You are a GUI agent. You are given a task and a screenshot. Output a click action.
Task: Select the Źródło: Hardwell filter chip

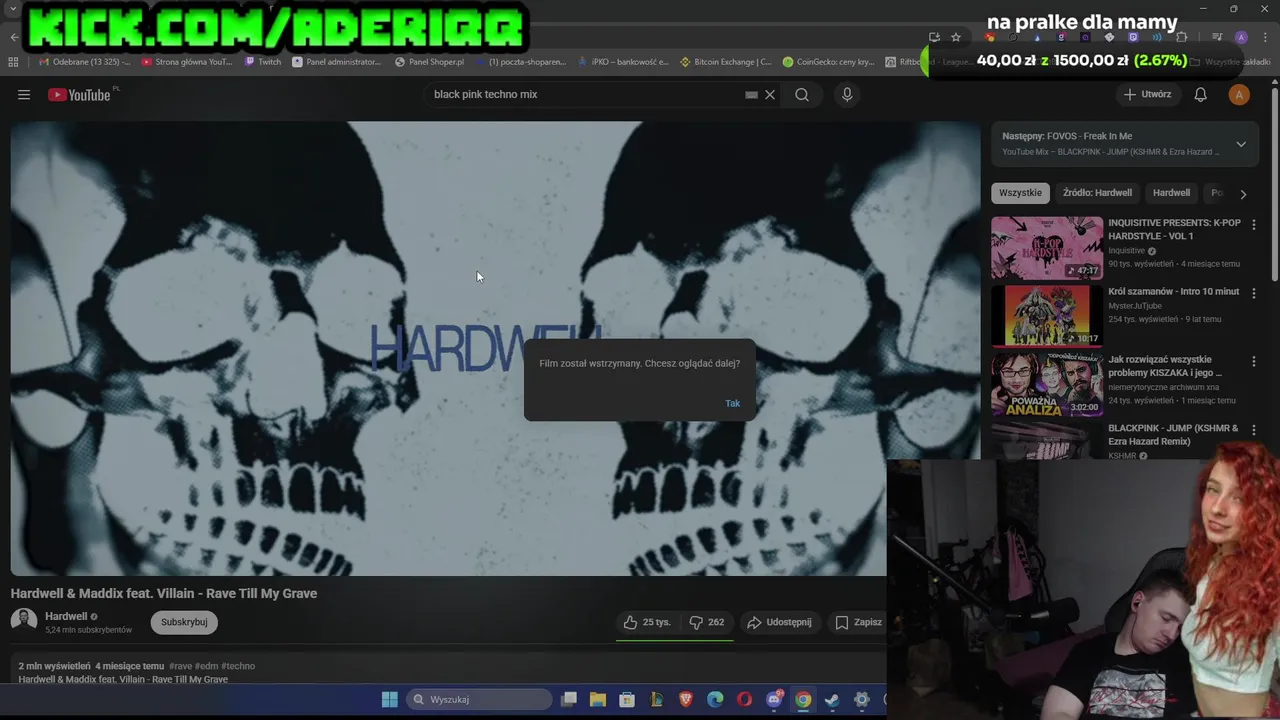(1097, 193)
